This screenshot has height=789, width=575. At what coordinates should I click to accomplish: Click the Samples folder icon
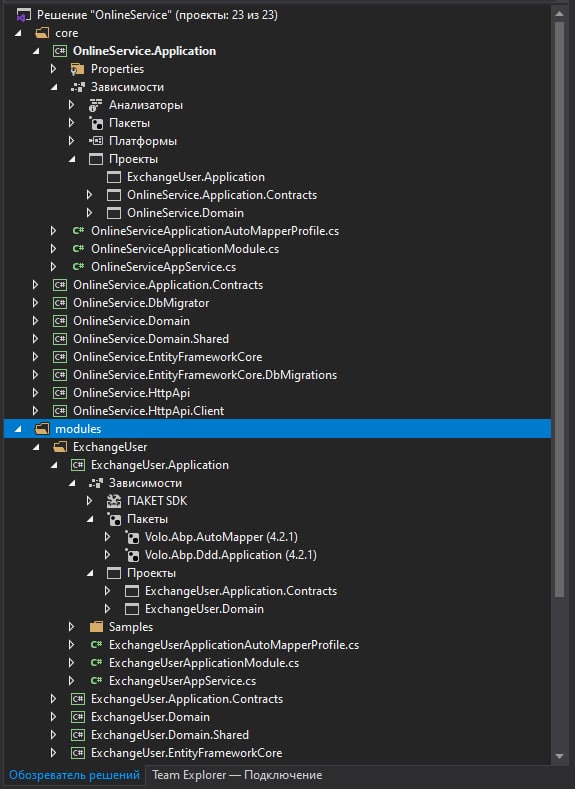[x=96, y=627]
